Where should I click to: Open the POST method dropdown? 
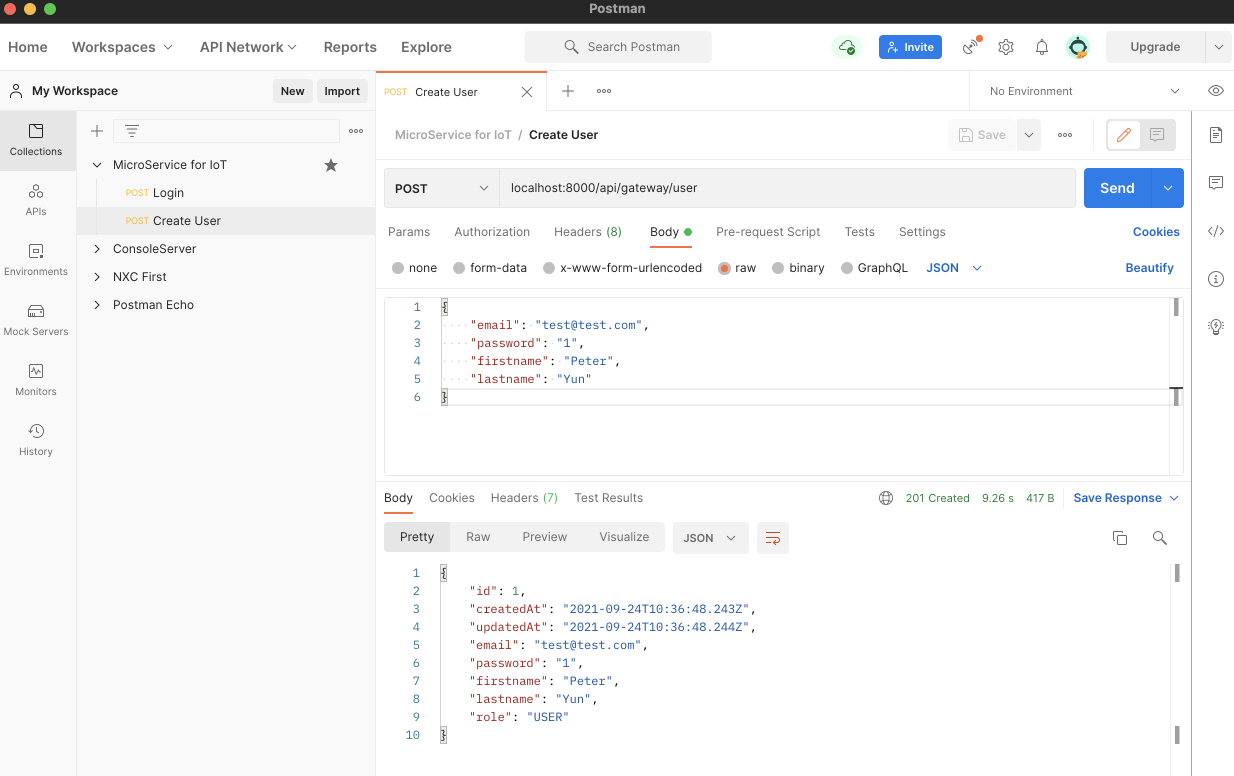(x=441, y=188)
